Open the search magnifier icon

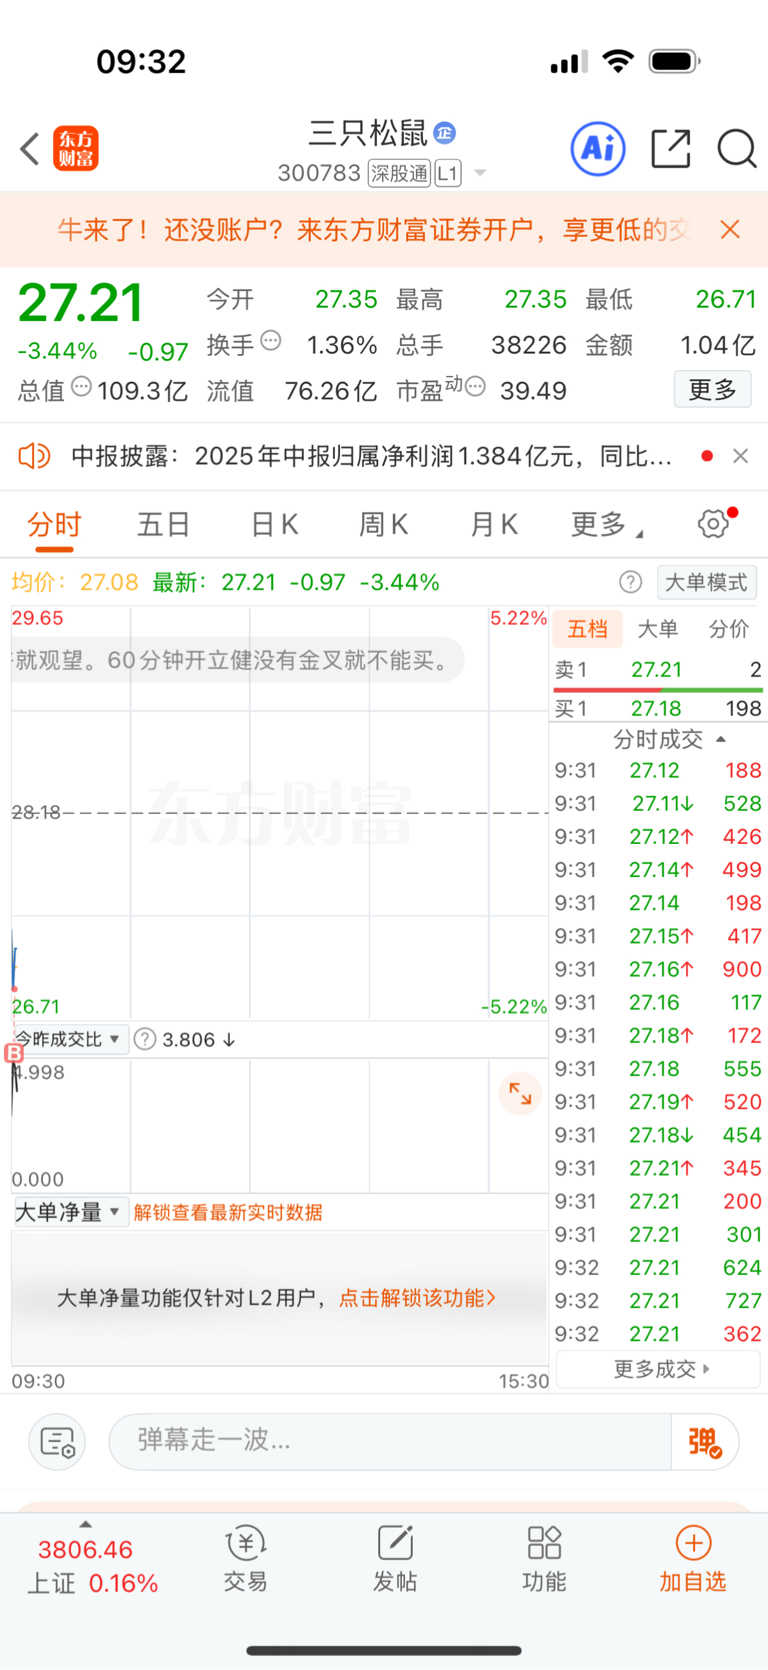(x=737, y=149)
